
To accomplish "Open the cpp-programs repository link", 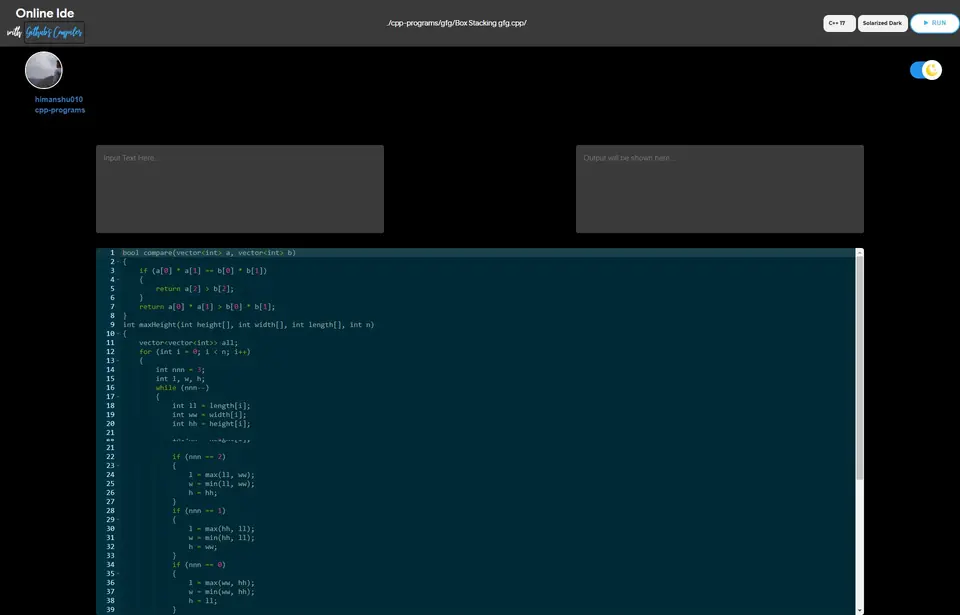I will coord(60,110).
